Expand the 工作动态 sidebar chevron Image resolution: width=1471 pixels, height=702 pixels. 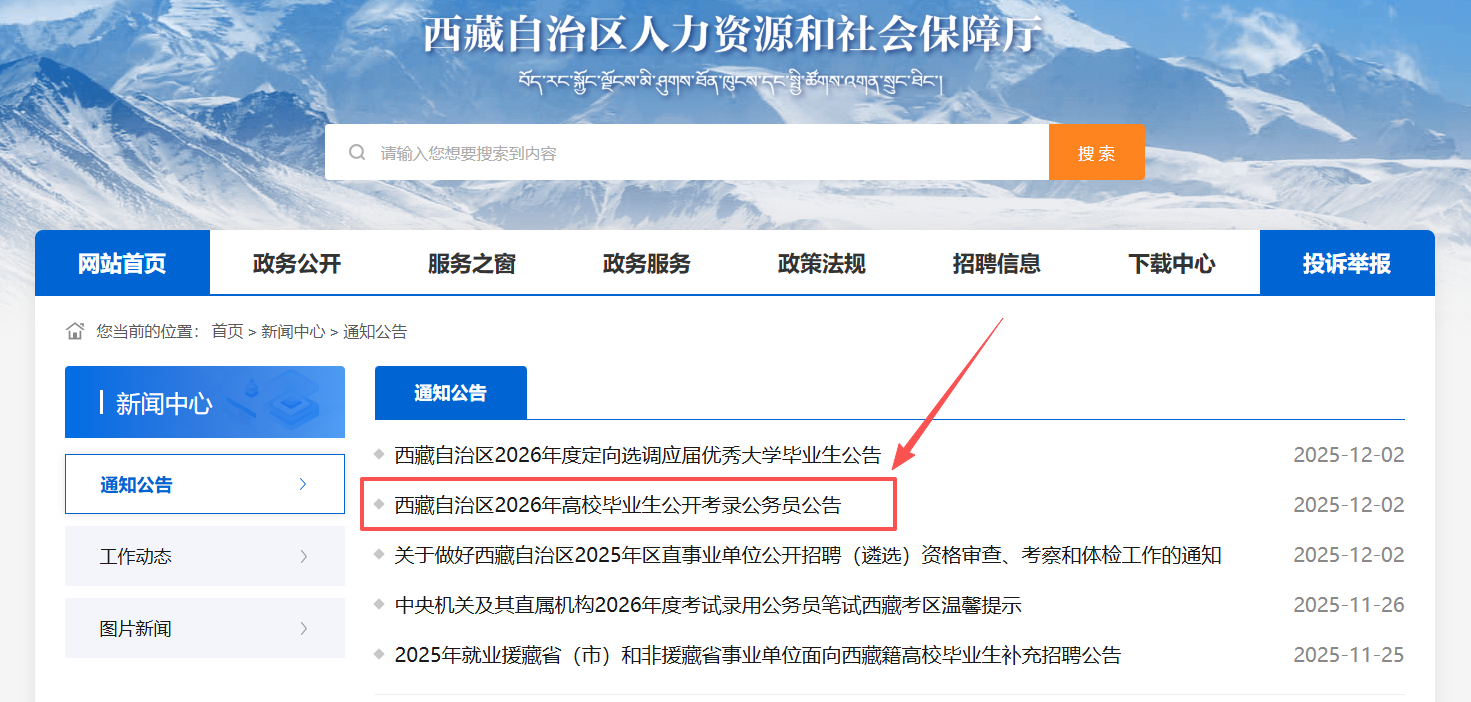[x=303, y=557]
